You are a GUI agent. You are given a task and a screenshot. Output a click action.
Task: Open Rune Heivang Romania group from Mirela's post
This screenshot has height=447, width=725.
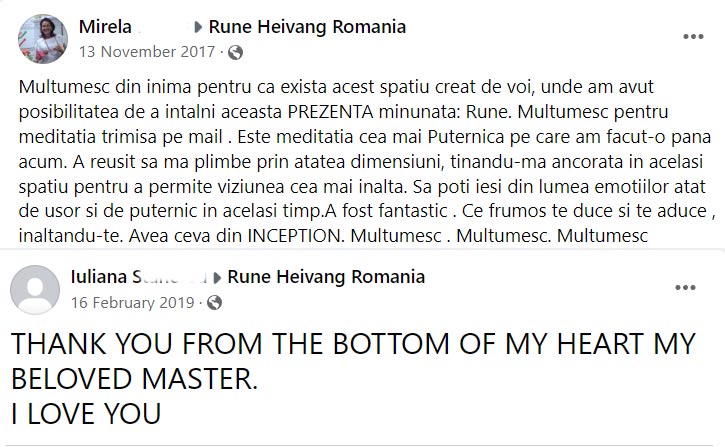pyautogui.click(x=307, y=27)
